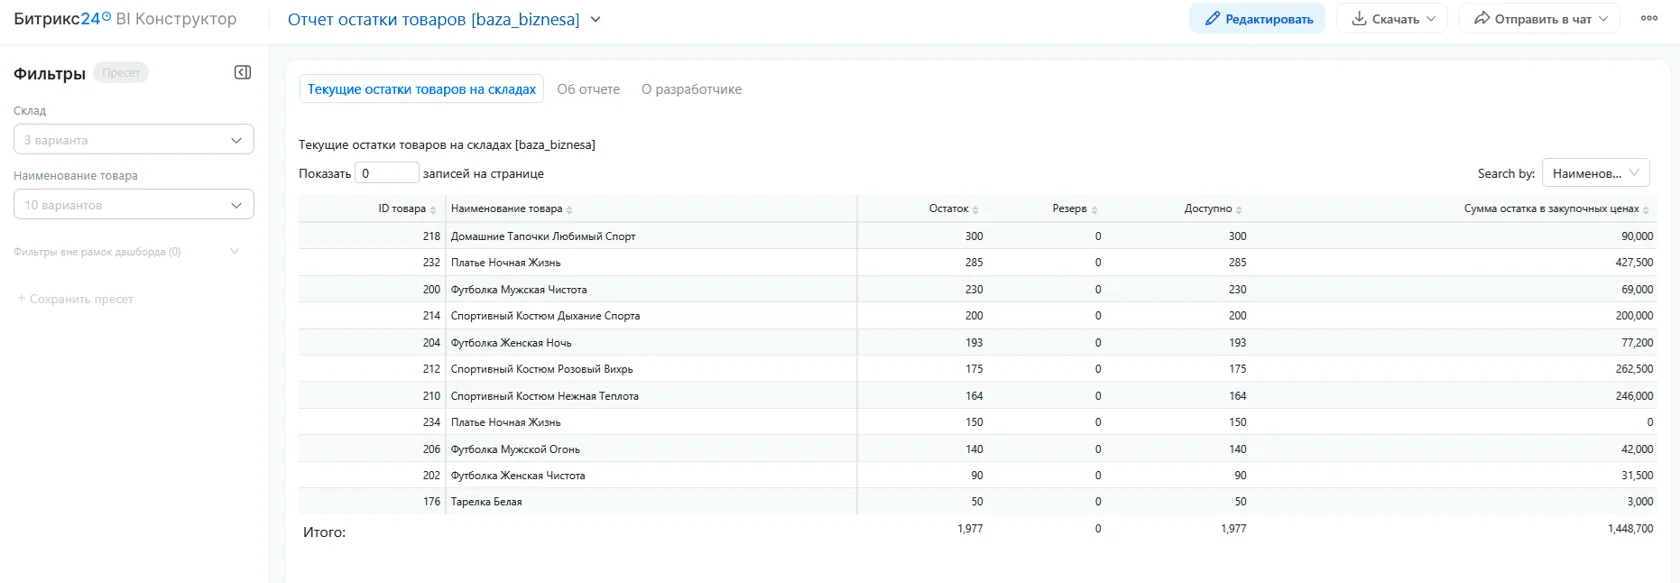Open the three-dots more options menu

pyautogui.click(x=1649, y=18)
